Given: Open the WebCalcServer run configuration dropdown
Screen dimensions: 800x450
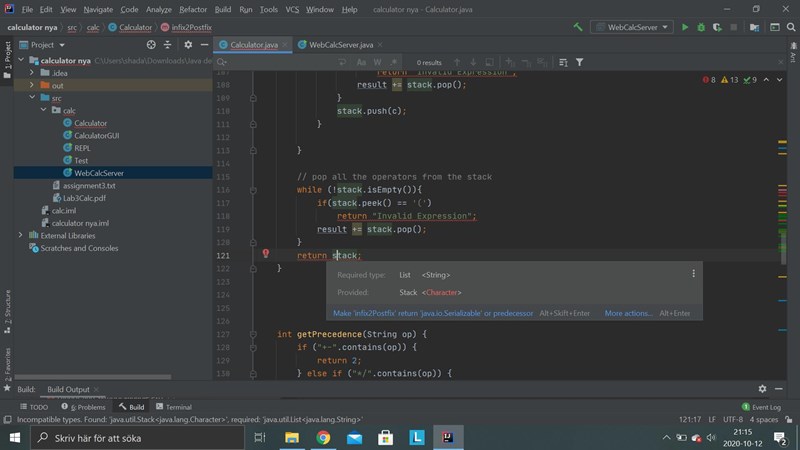Looking at the screenshot, I should click(x=630, y=27).
